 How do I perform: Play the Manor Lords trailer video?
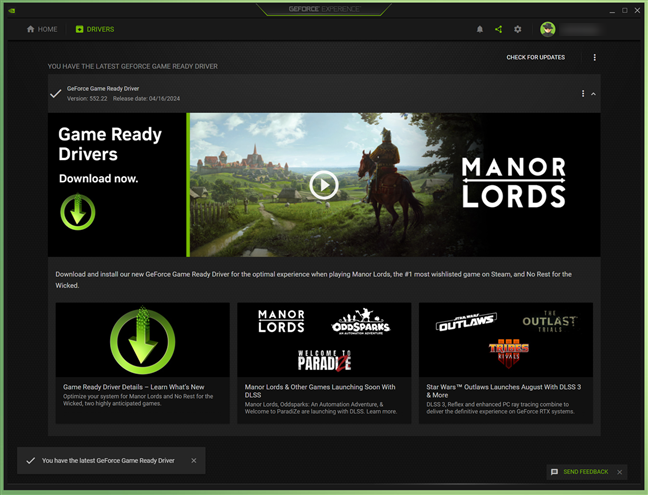(324, 185)
